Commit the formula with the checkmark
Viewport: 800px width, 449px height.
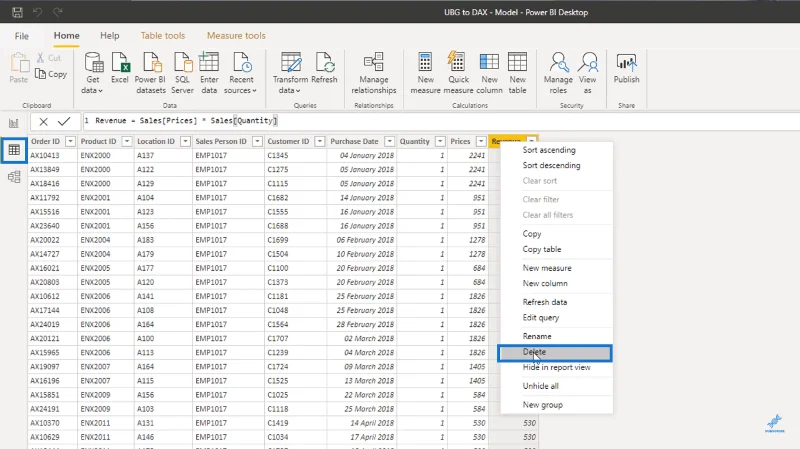tap(64, 121)
